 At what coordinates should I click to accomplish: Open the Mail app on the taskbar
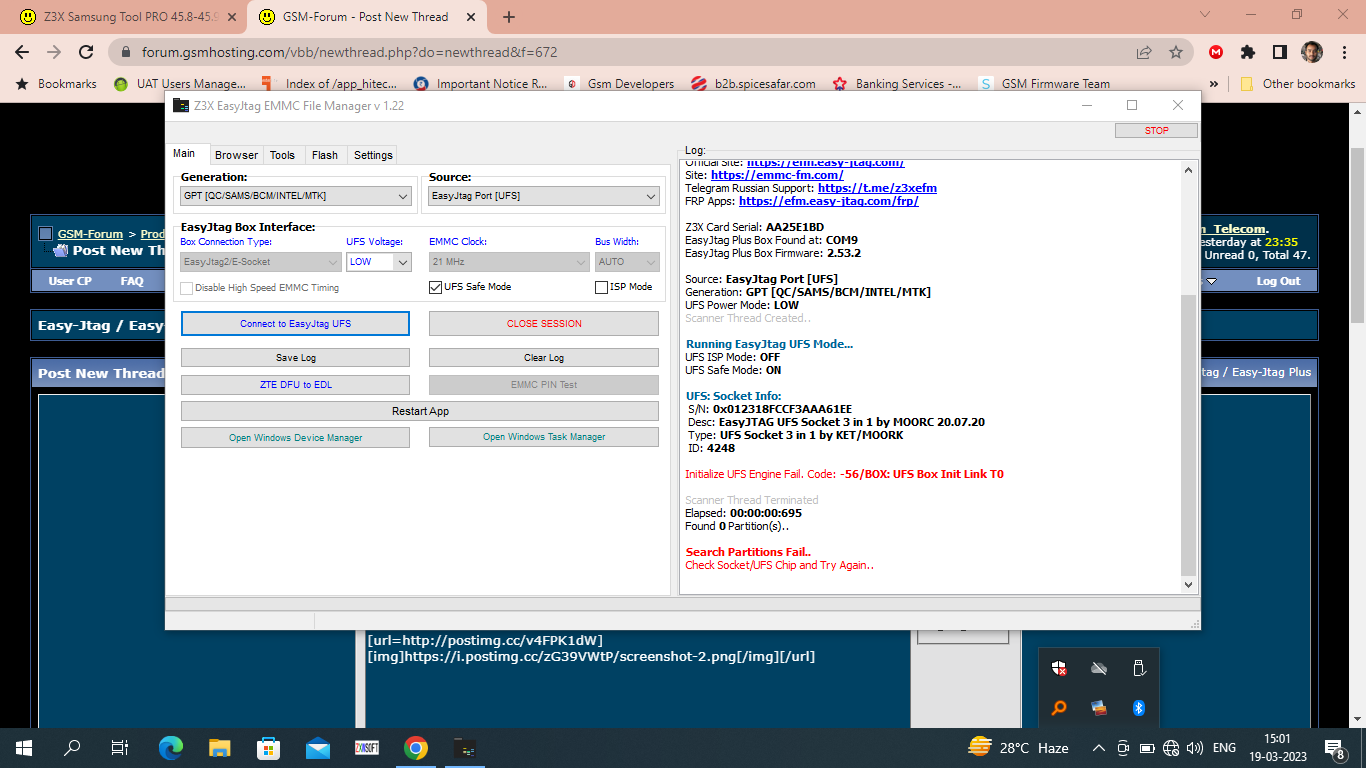[318, 747]
